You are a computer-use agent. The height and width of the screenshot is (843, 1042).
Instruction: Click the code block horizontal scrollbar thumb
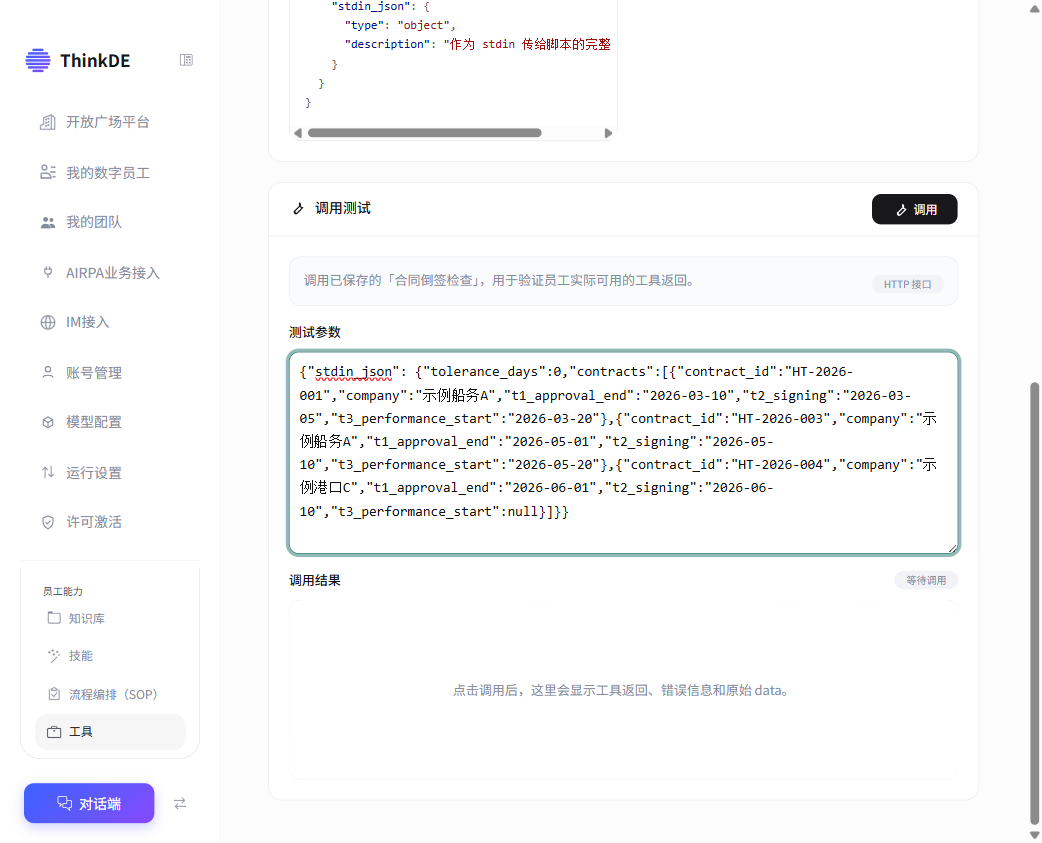(x=425, y=133)
